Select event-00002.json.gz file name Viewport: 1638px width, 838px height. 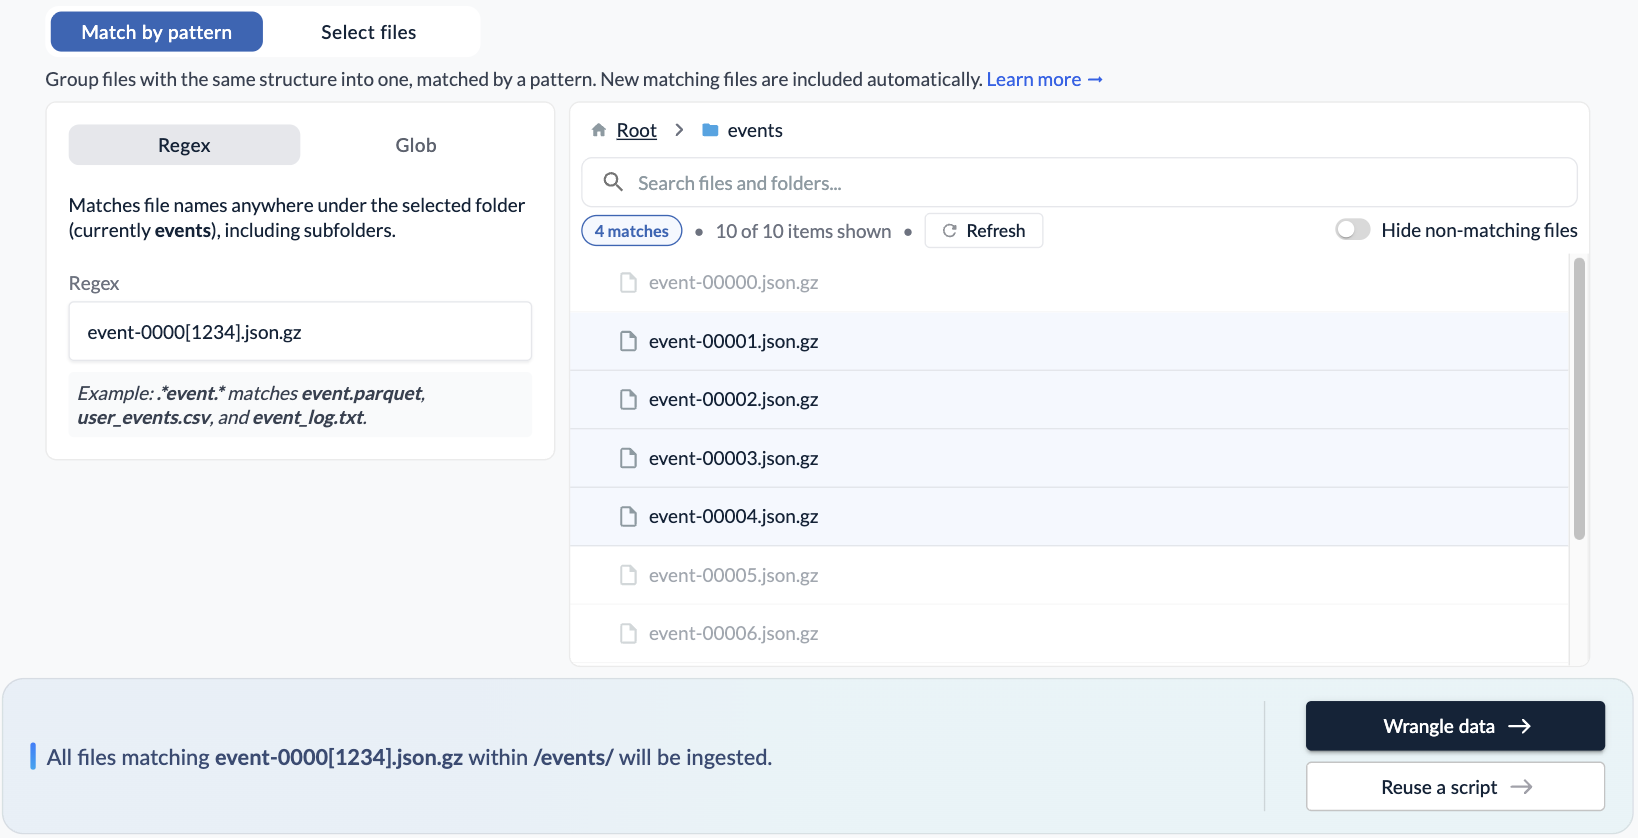(x=733, y=400)
